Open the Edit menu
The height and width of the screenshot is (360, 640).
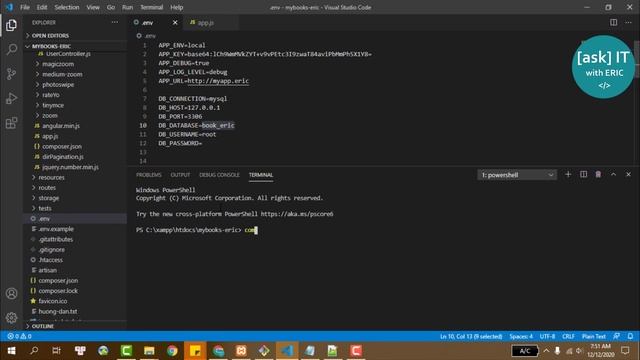42,7
